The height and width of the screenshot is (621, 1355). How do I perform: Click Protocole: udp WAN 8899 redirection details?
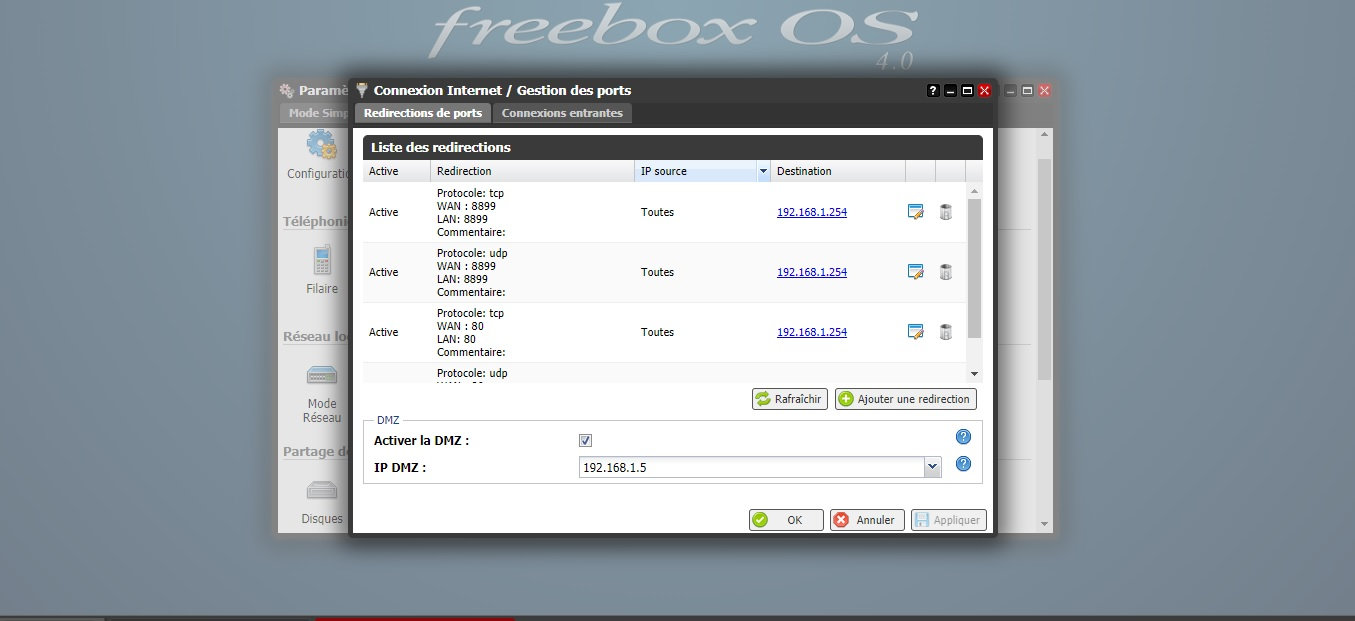coord(472,272)
